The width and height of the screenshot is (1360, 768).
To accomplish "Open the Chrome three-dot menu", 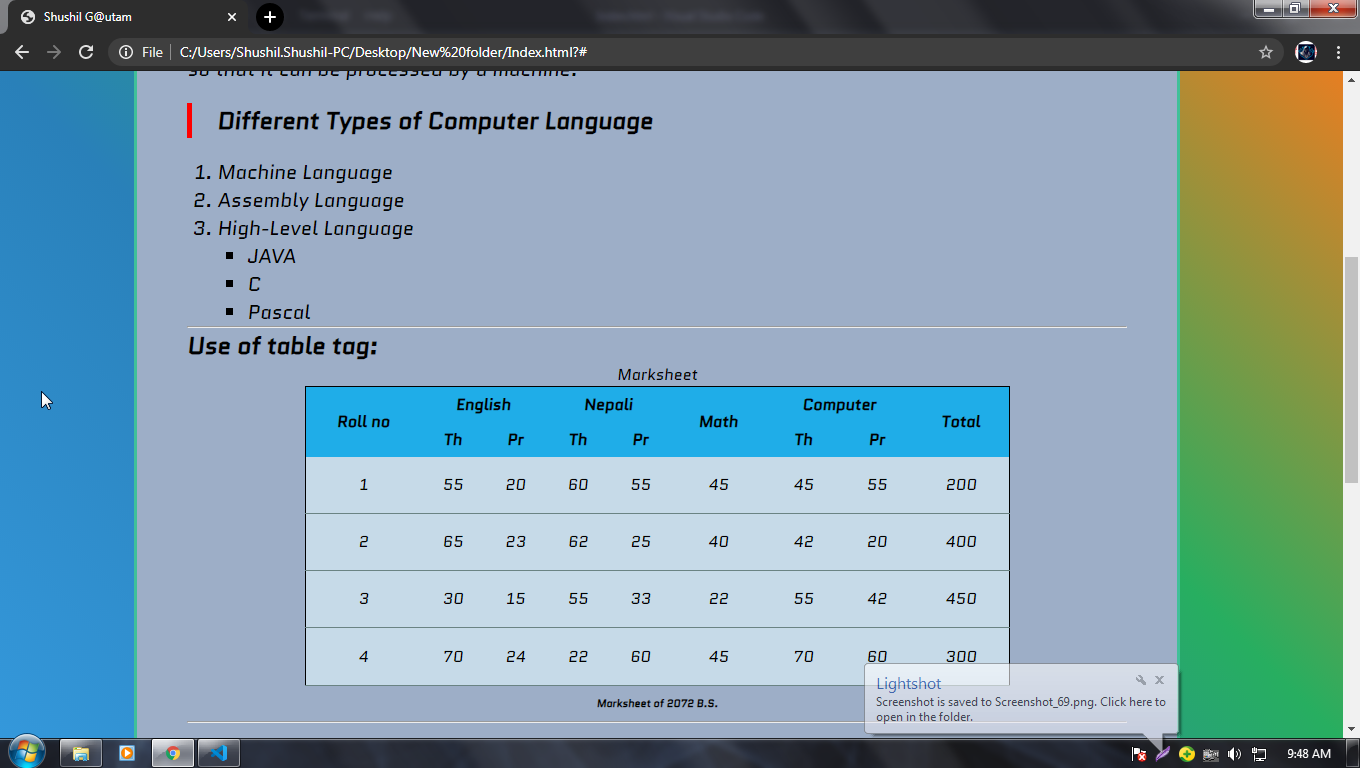I will 1339,52.
